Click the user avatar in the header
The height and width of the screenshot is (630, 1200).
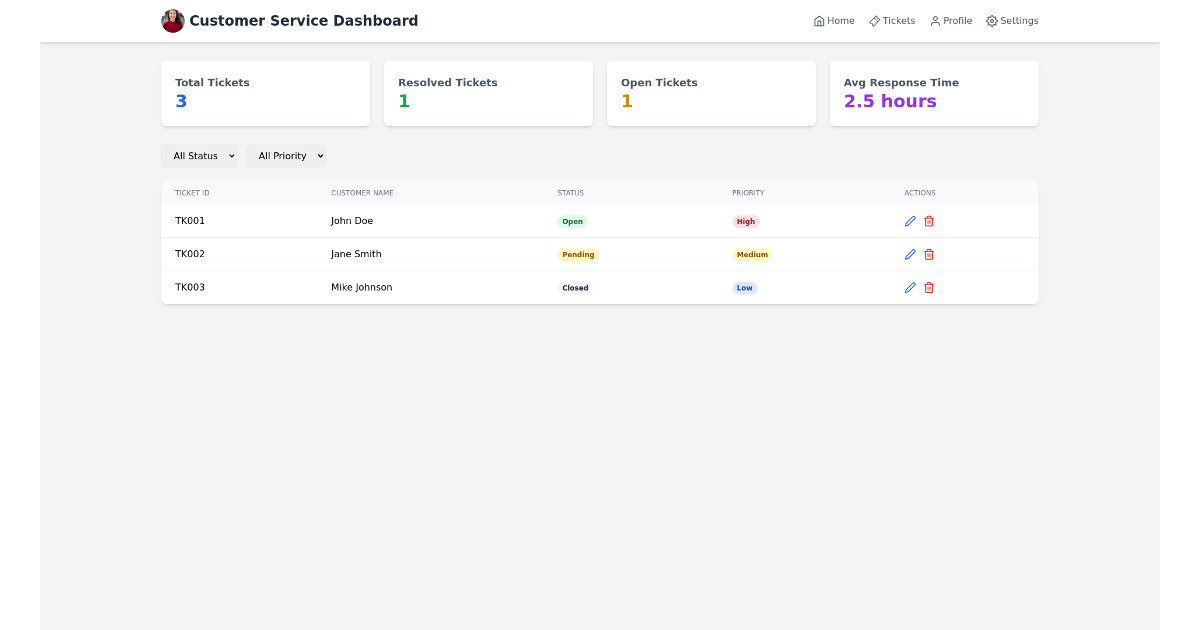[x=172, y=20]
